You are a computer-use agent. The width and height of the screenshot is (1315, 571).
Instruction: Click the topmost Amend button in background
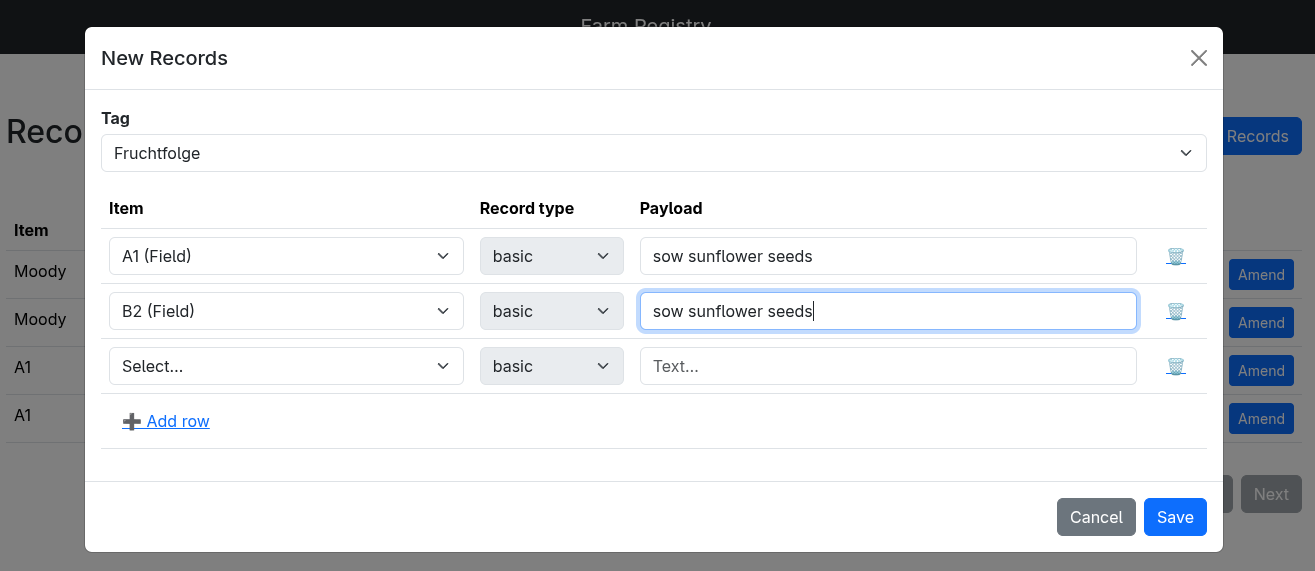pyautogui.click(x=1261, y=274)
